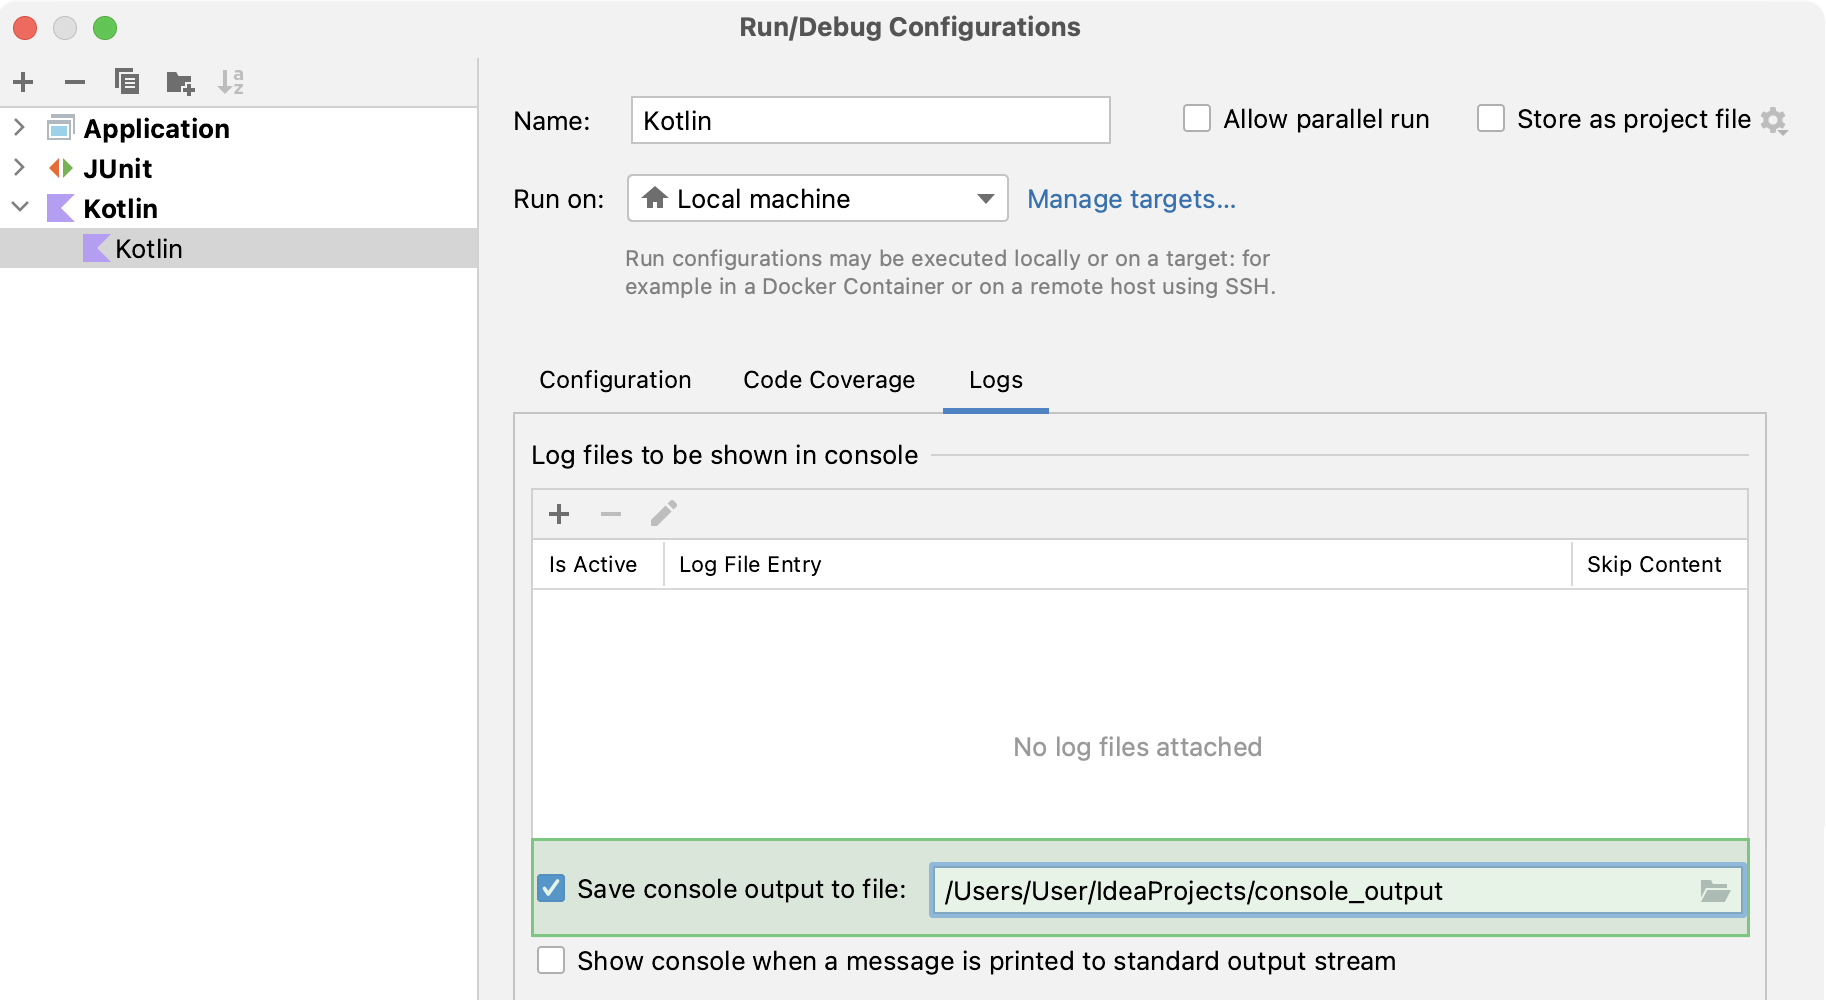
Task: Click inside the Name input field
Action: click(868, 120)
